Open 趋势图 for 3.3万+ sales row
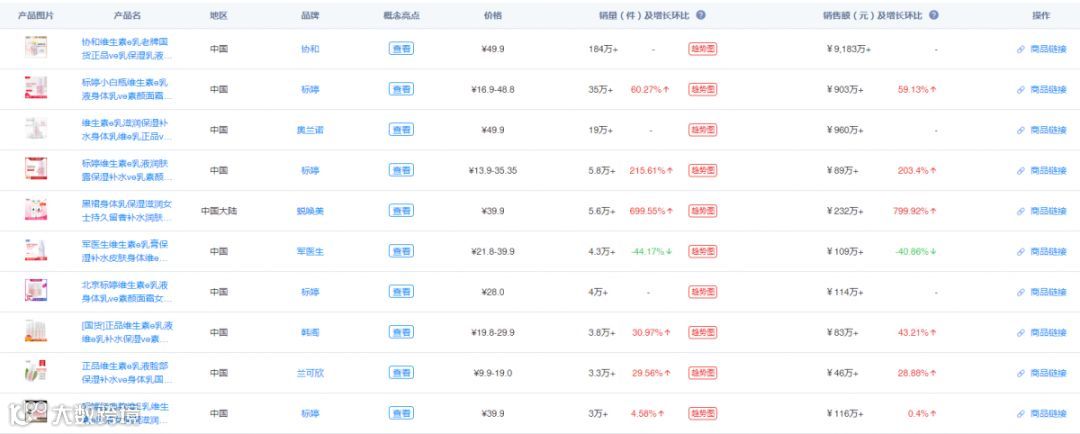 click(x=703, y=373)
